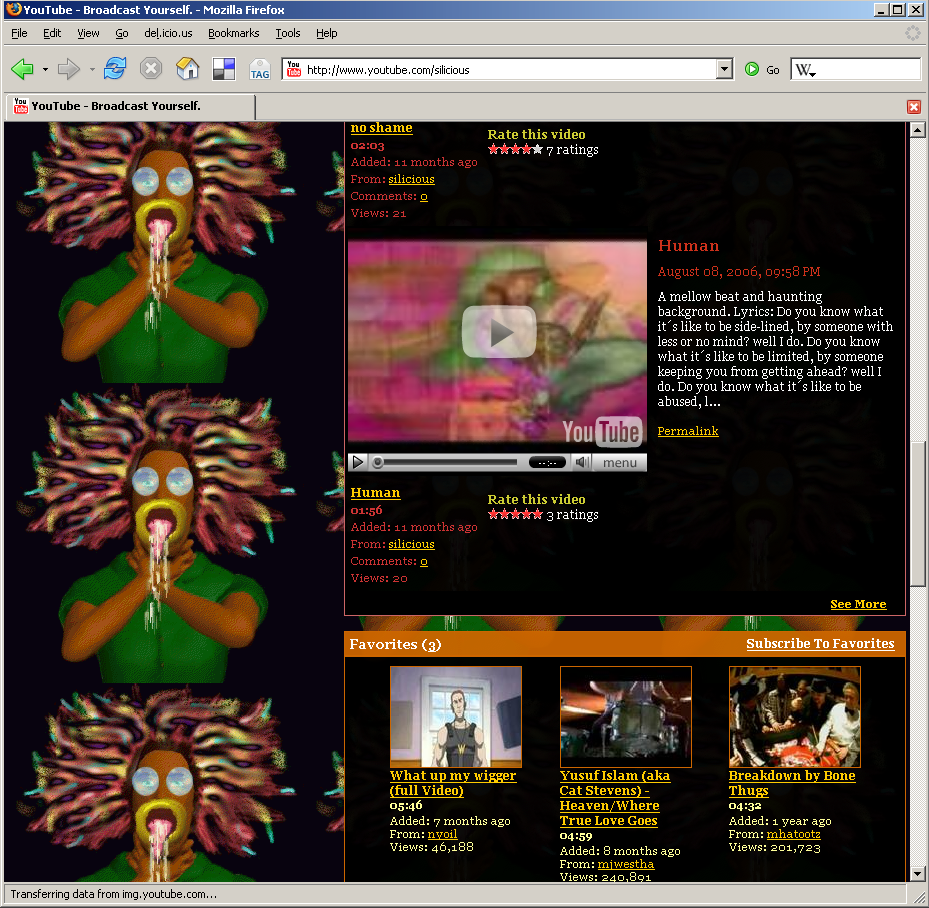The height and width of the screenshot is (908, 929).
Task: Play the Human video overlay button
Action: (499, 332)
